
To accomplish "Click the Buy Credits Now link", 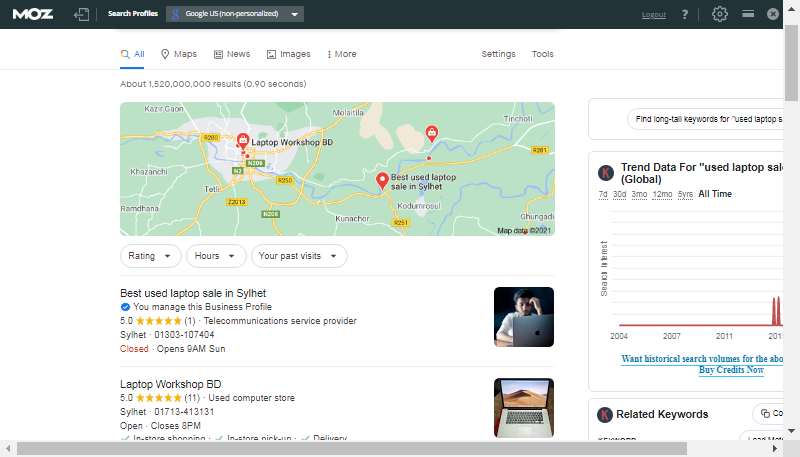I will point(730,370).
